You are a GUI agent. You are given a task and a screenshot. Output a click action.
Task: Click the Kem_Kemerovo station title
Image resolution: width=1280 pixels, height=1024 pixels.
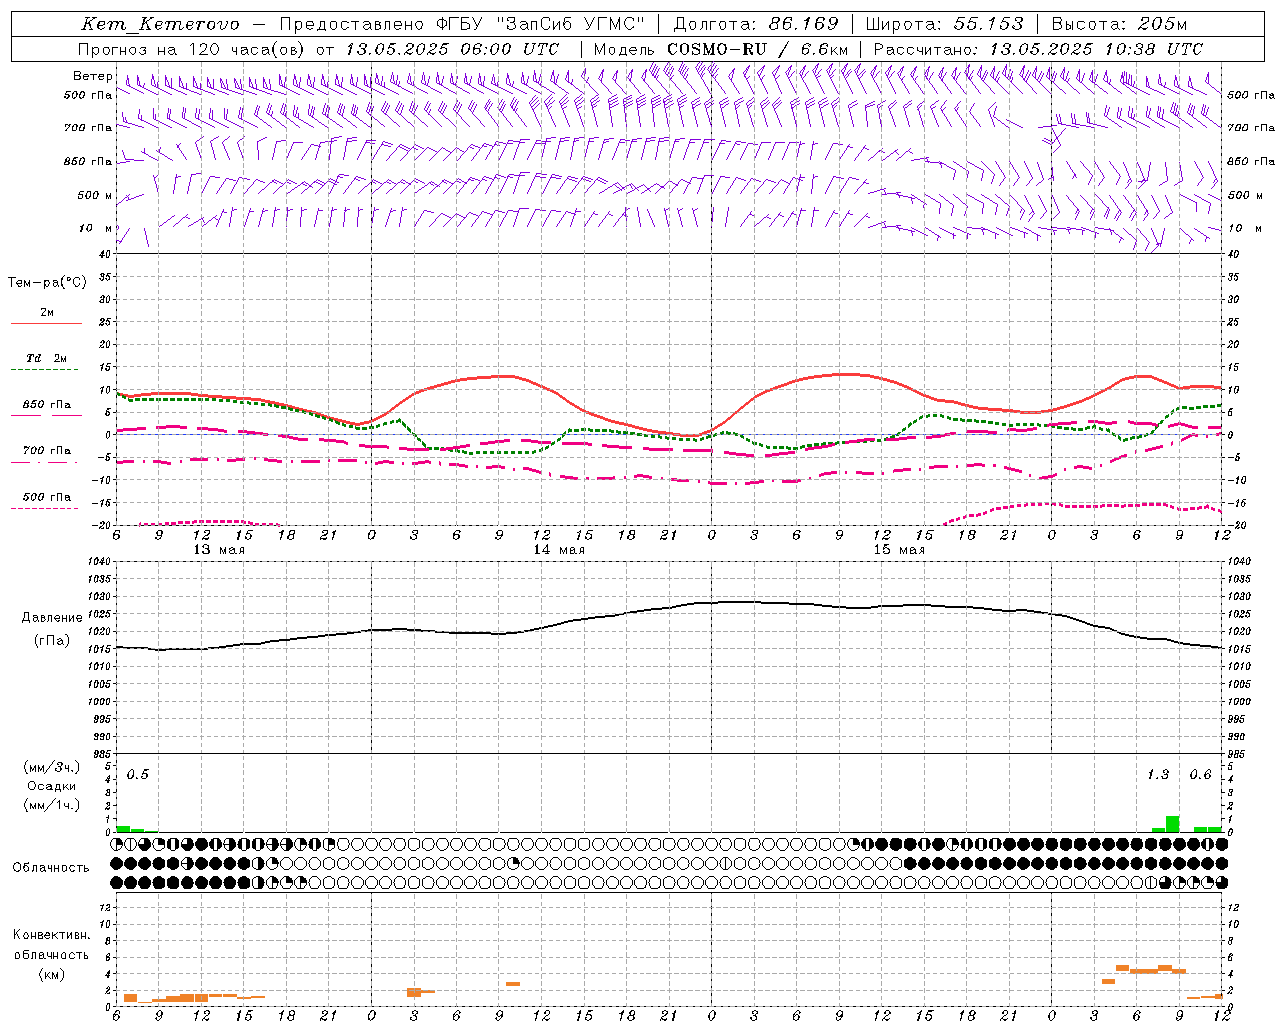160,24
